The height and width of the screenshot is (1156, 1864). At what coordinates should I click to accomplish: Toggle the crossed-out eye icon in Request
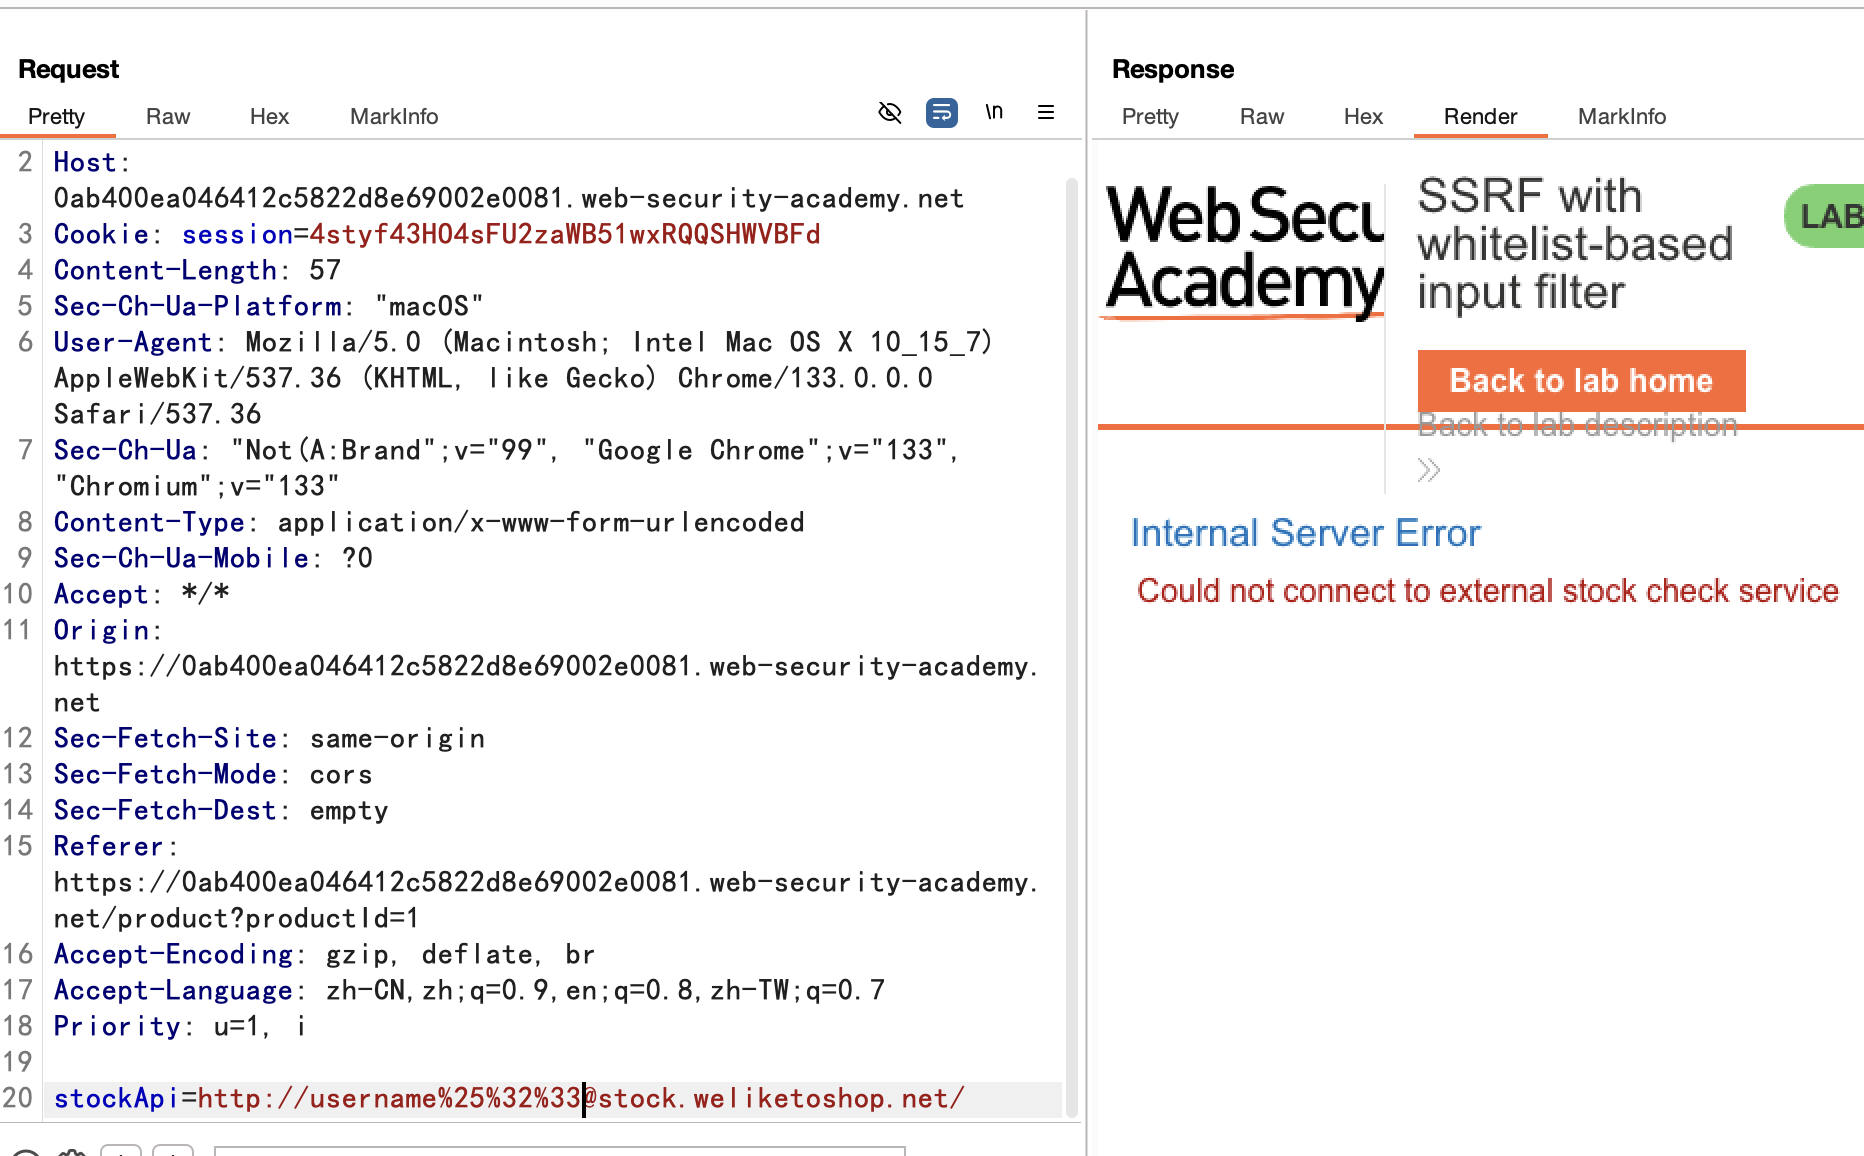(889, 113)
